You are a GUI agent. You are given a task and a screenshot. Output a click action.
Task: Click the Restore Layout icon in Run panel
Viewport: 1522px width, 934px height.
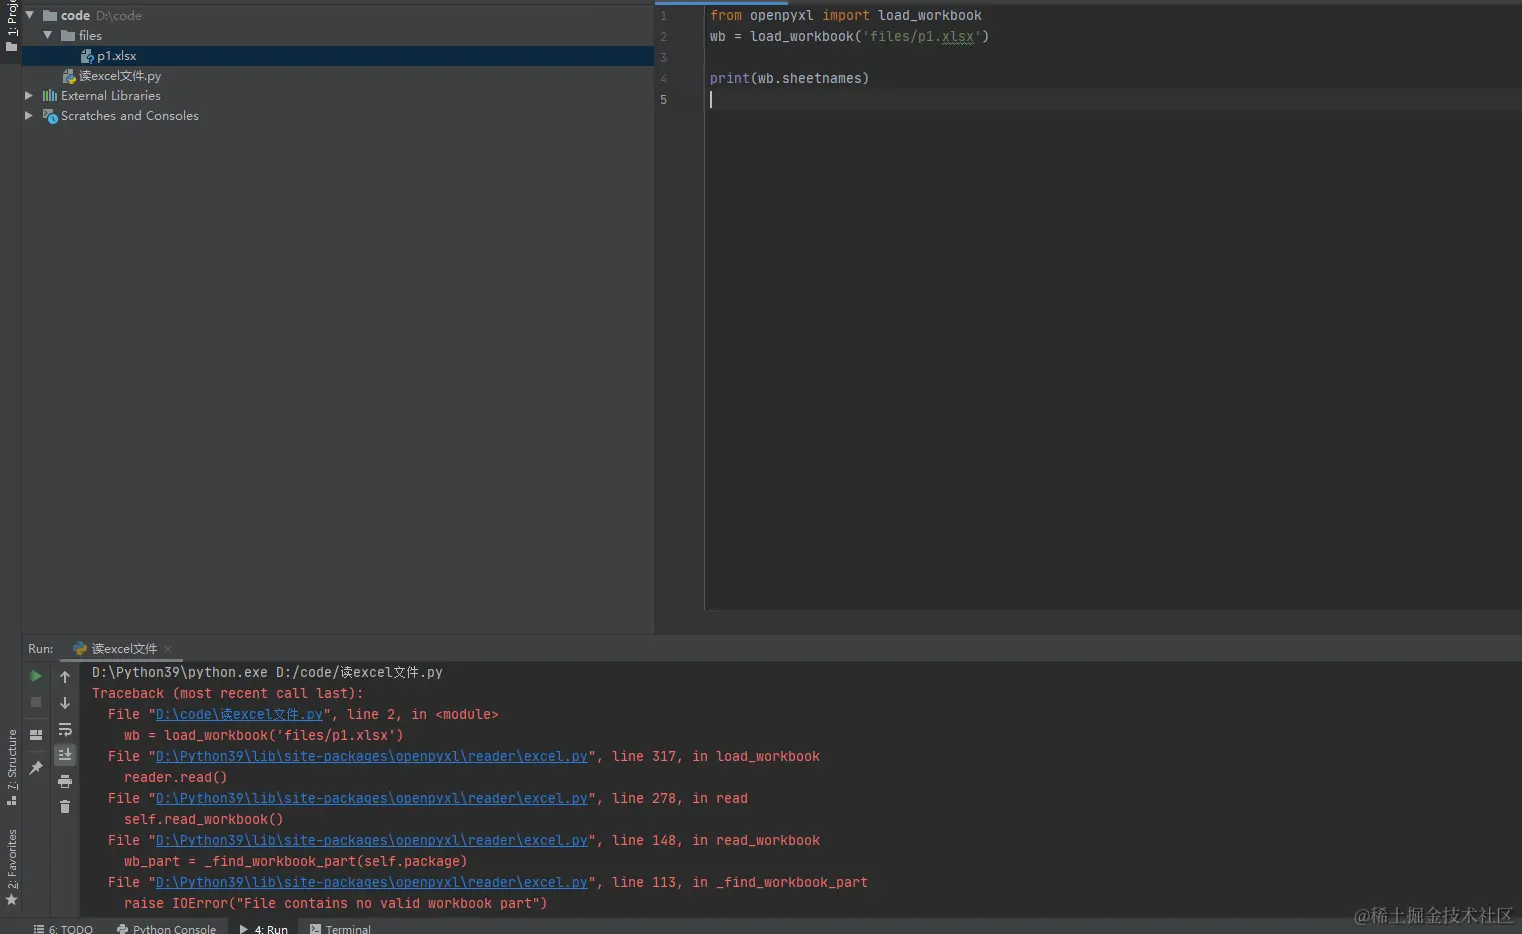click(36, 735)
